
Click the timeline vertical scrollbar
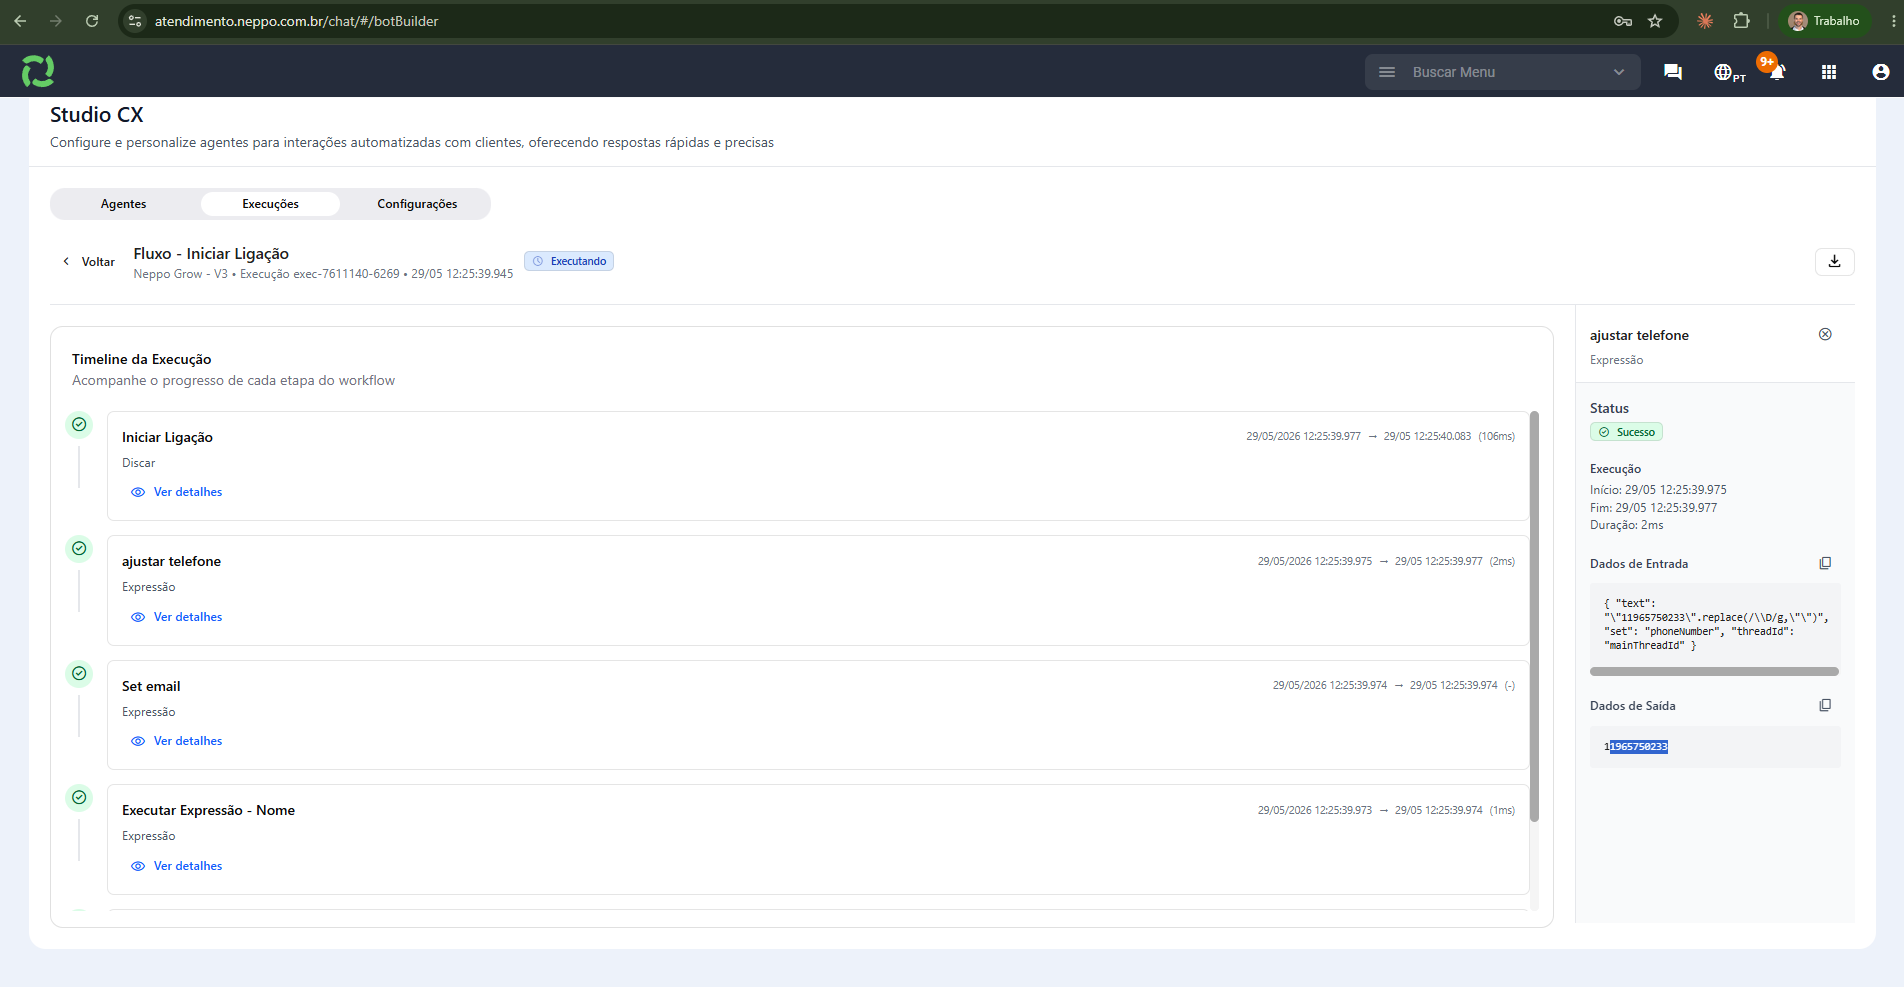[x=1534, y=616]
